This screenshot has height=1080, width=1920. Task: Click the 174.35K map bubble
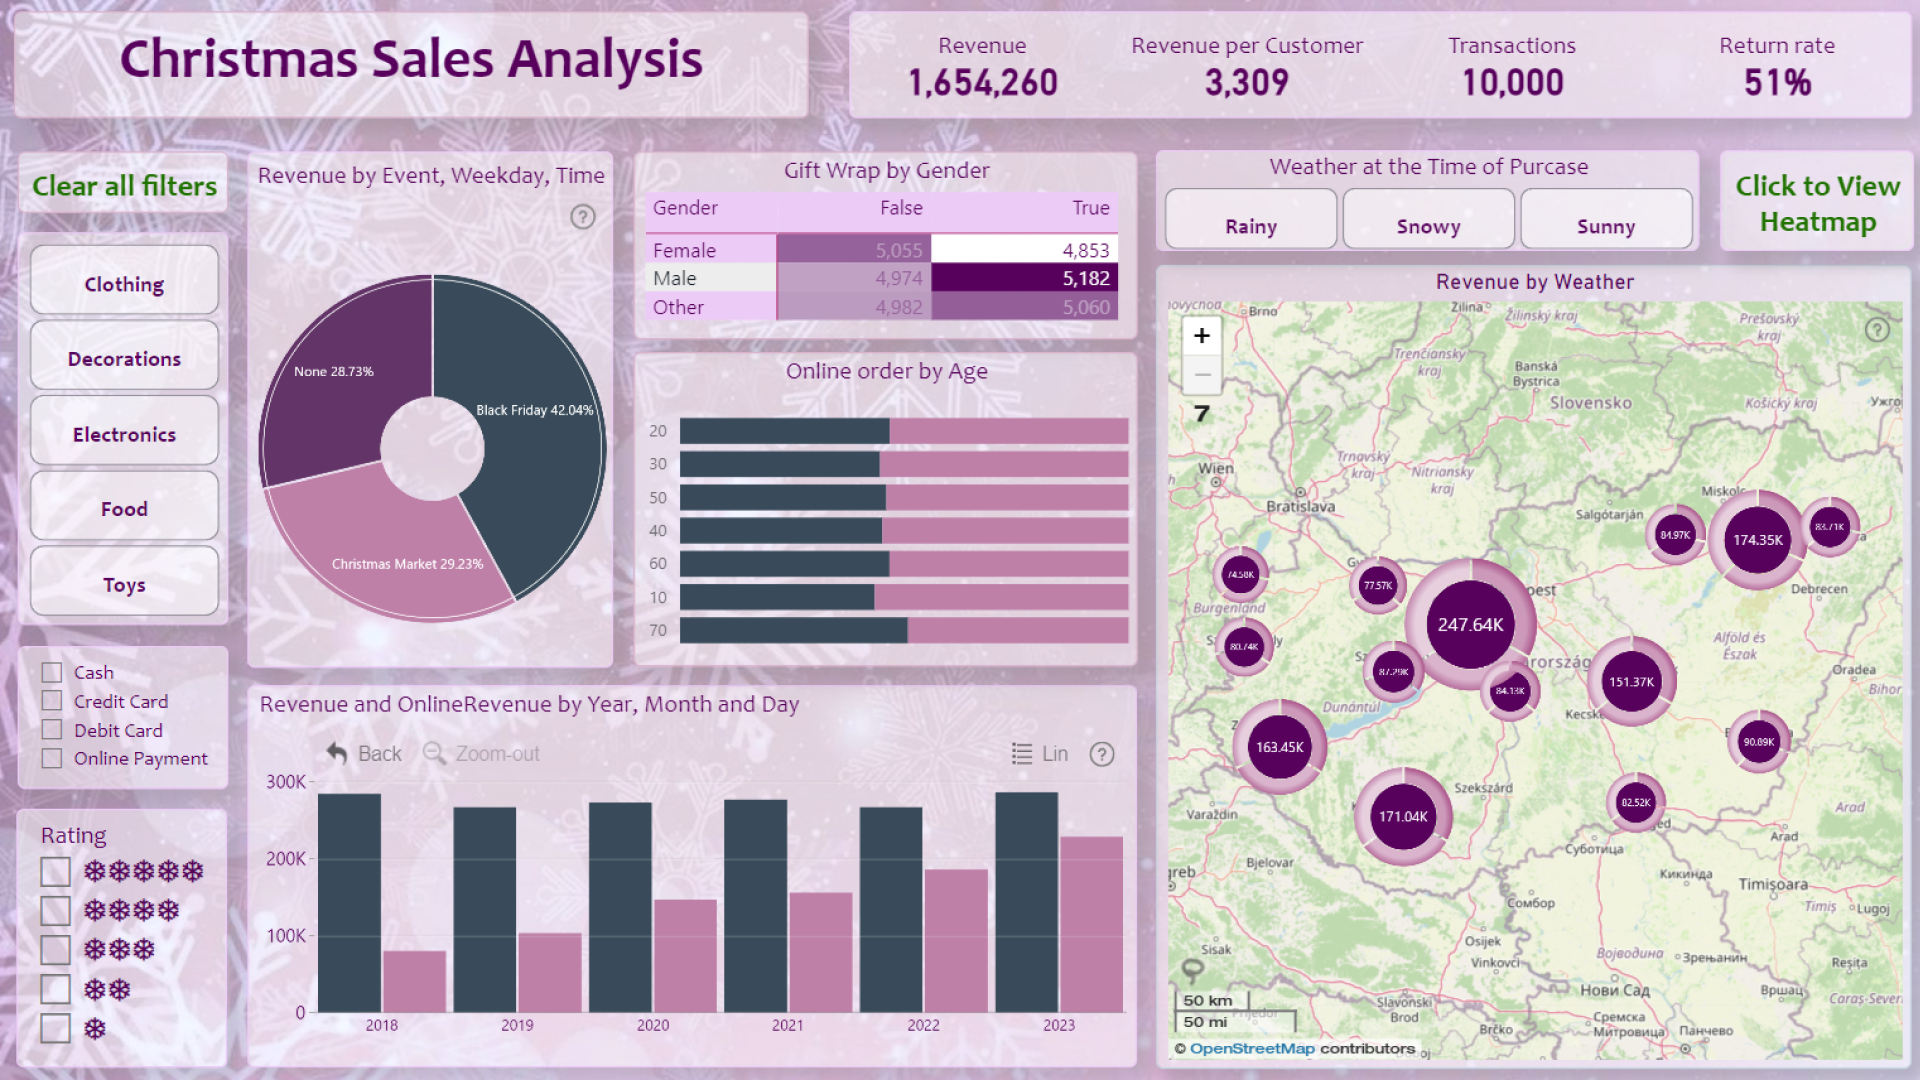point(1757,540)
